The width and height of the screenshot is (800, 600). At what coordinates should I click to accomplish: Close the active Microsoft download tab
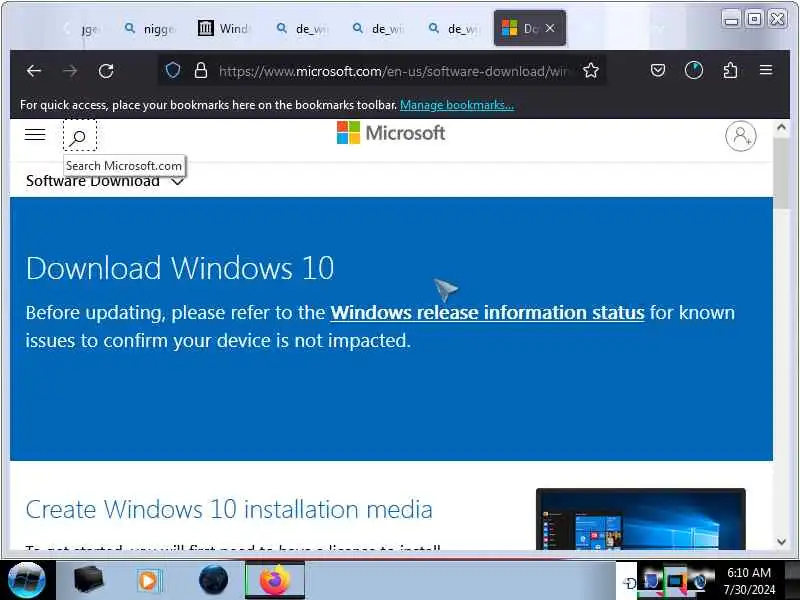pyautogui.click(x=550, y=29)
